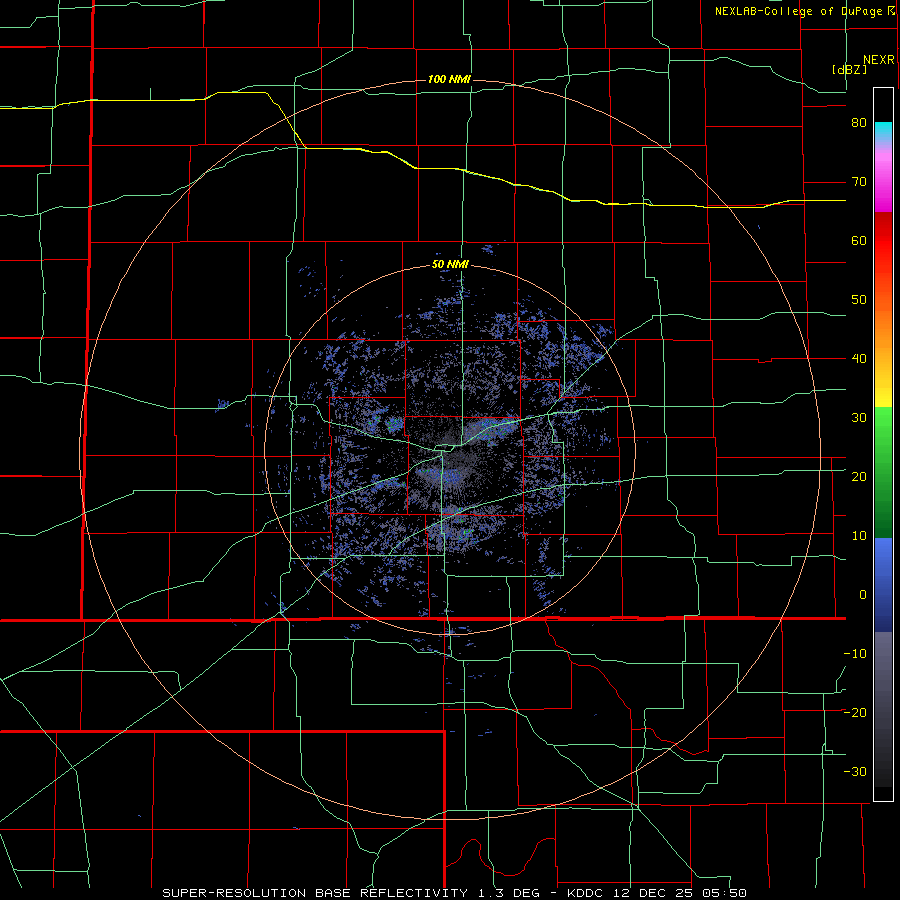
Task: Click the Super-Resolution Base Reflectivity caption
Action: pos(454,893)
